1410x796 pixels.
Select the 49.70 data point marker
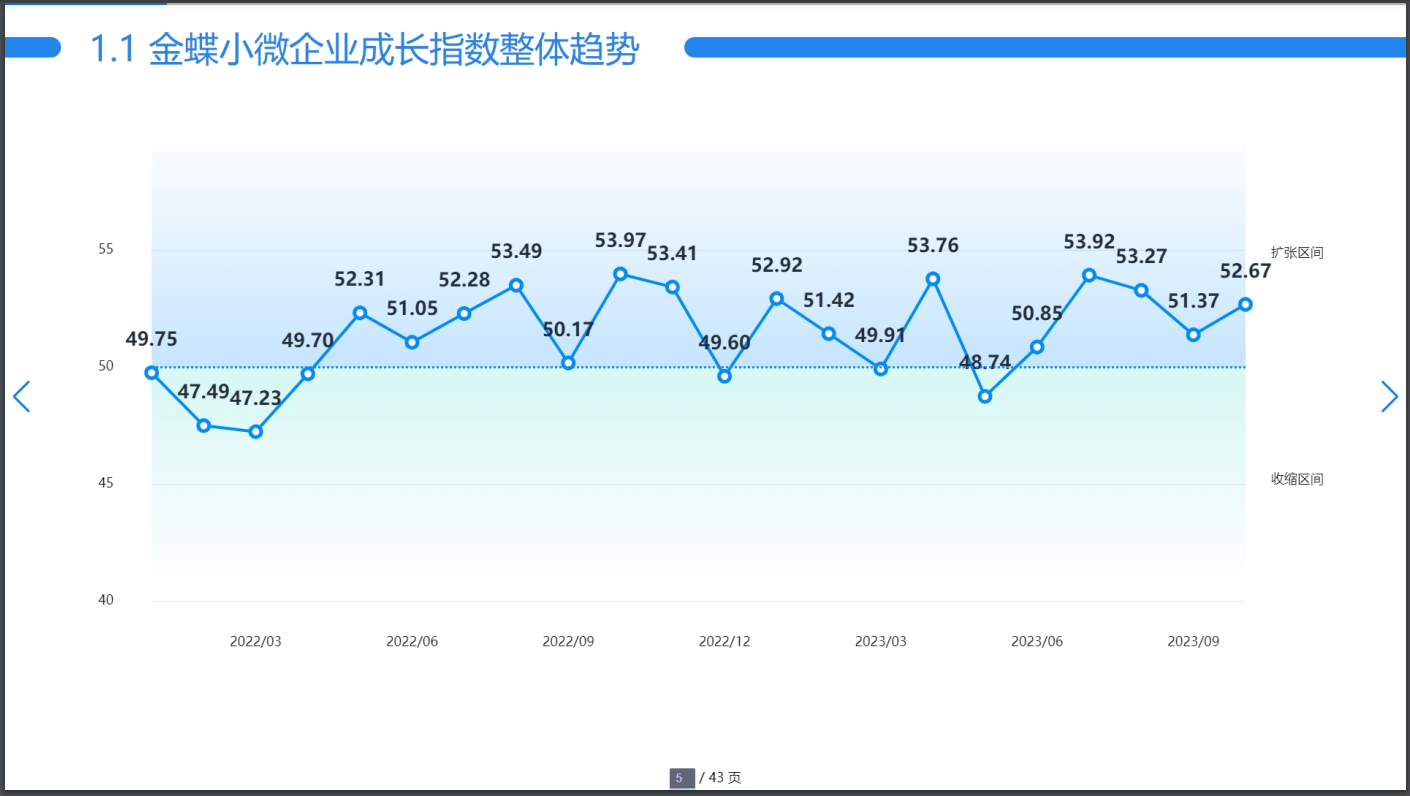(308, 374)
